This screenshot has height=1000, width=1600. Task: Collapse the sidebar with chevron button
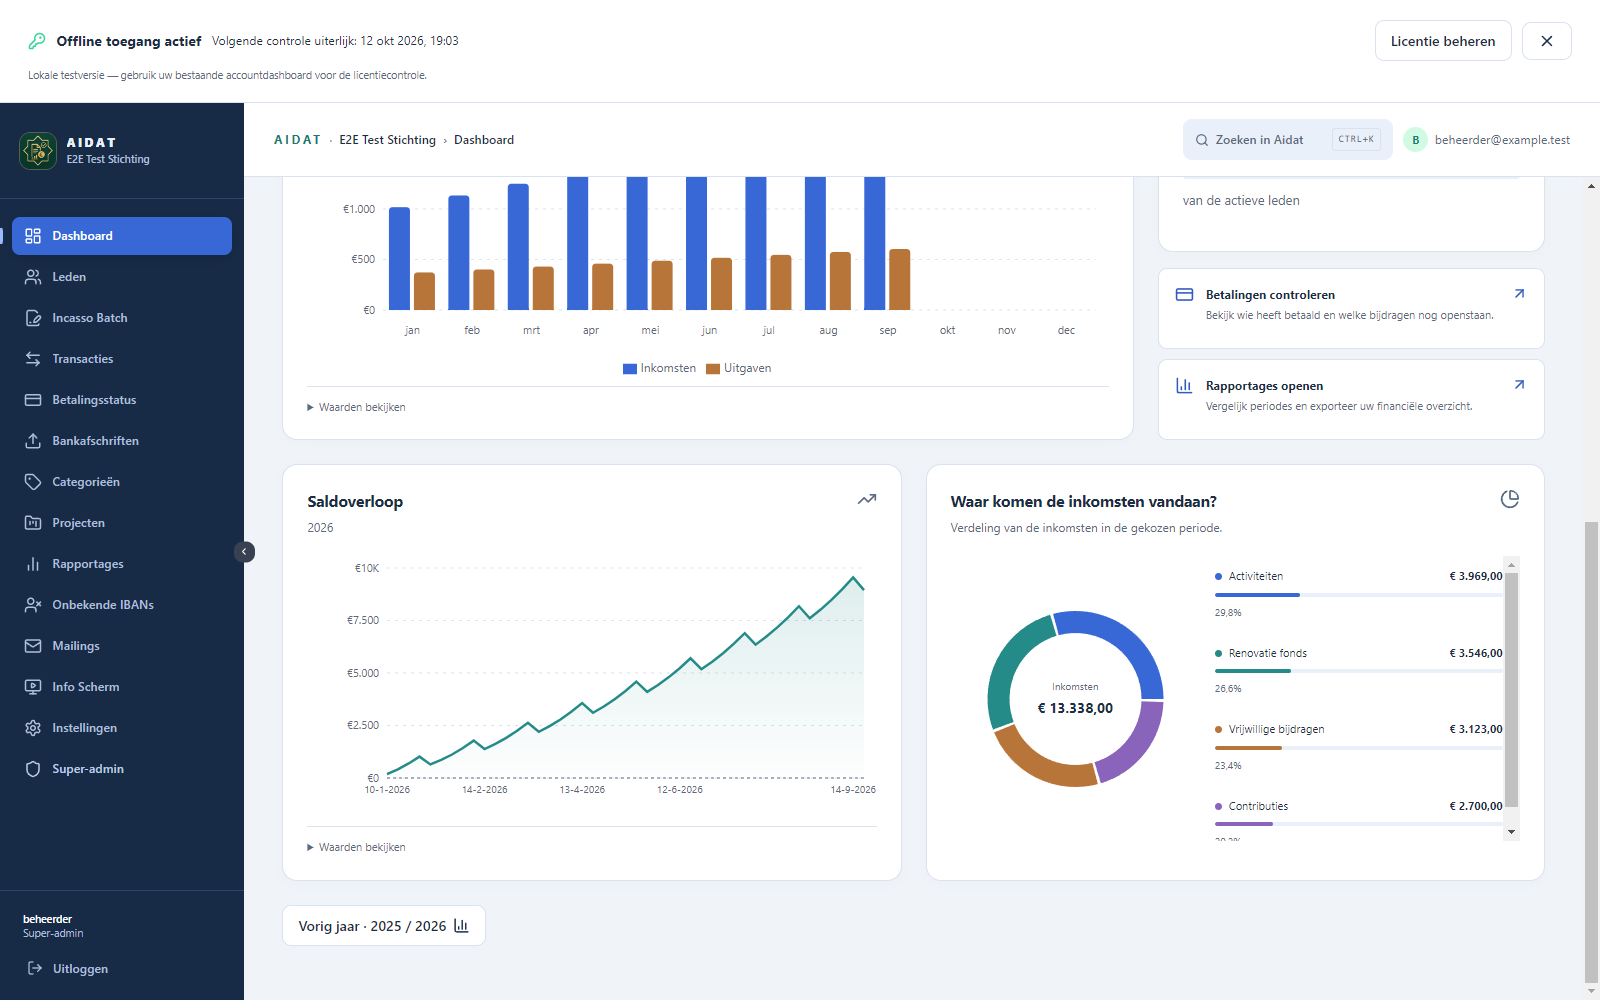[x=244, y=552]
